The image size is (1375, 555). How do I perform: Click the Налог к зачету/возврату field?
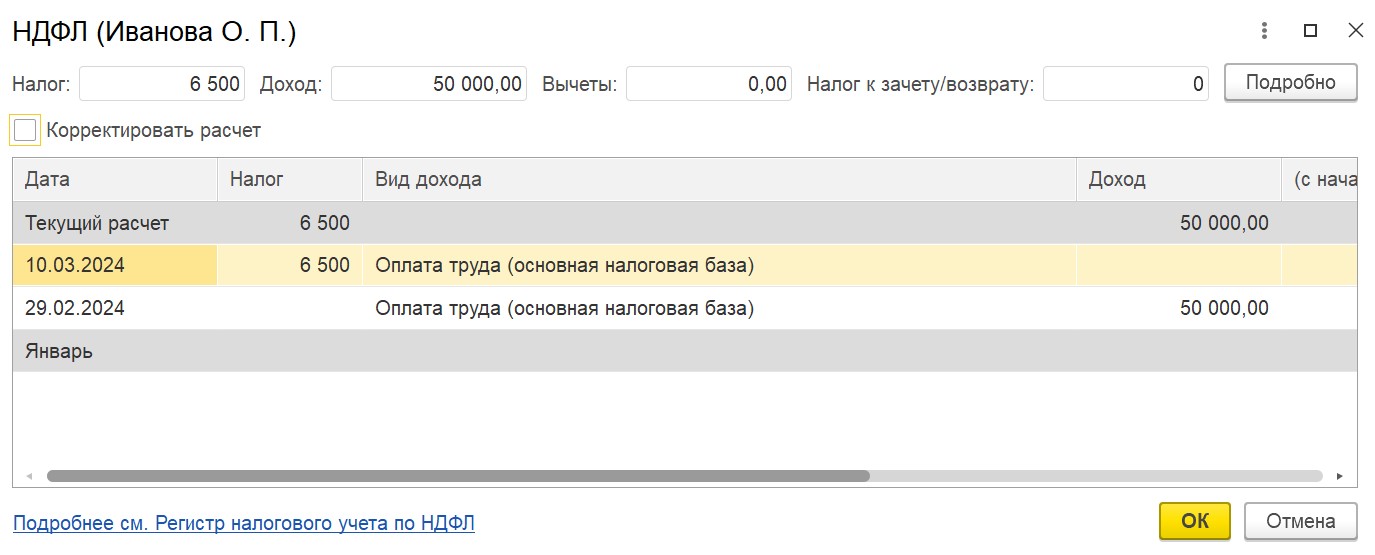click(x=1126, y=84)
